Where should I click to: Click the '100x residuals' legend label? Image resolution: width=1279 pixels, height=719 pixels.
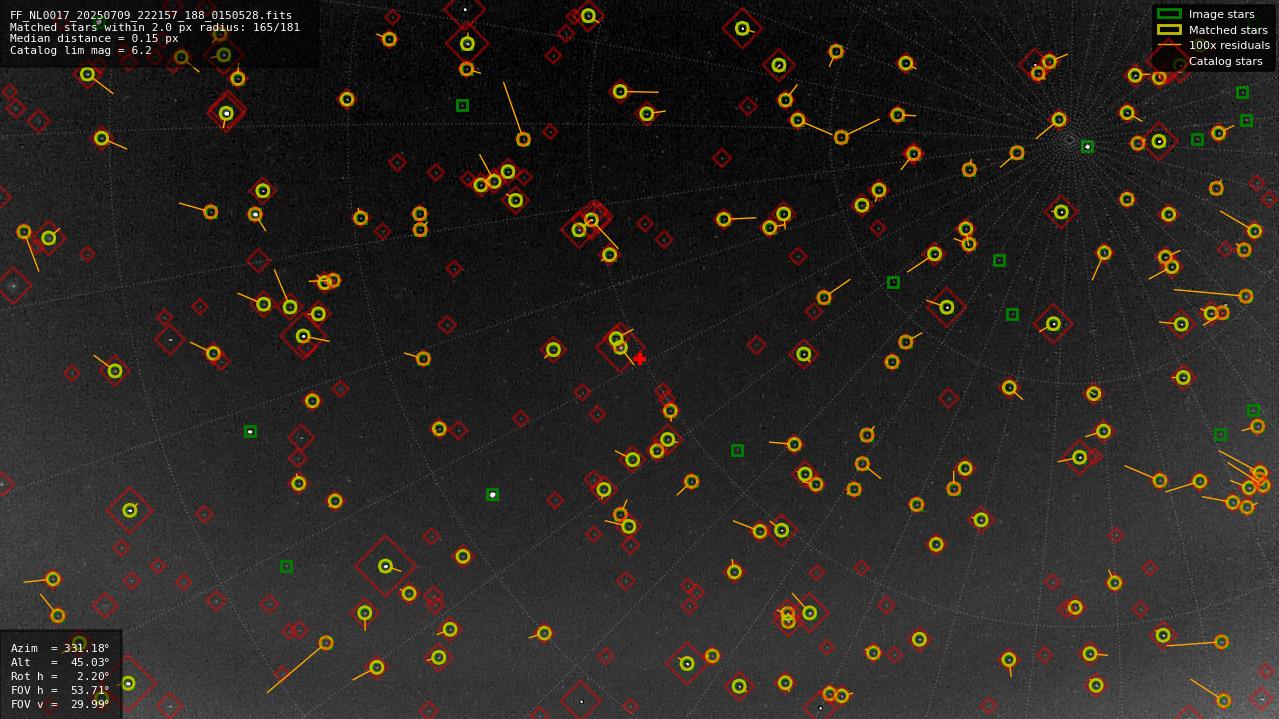1229,46
